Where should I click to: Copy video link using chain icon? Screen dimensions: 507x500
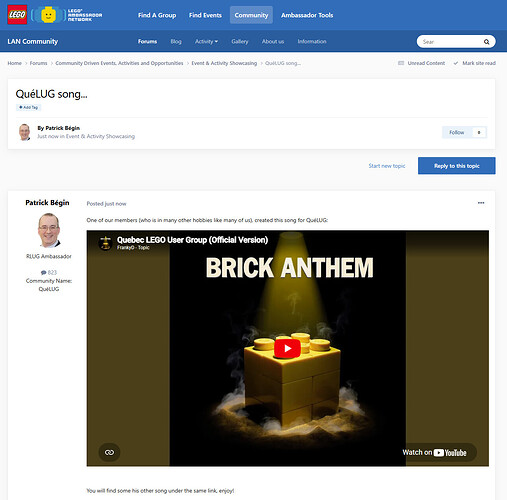tap(109, 452)
